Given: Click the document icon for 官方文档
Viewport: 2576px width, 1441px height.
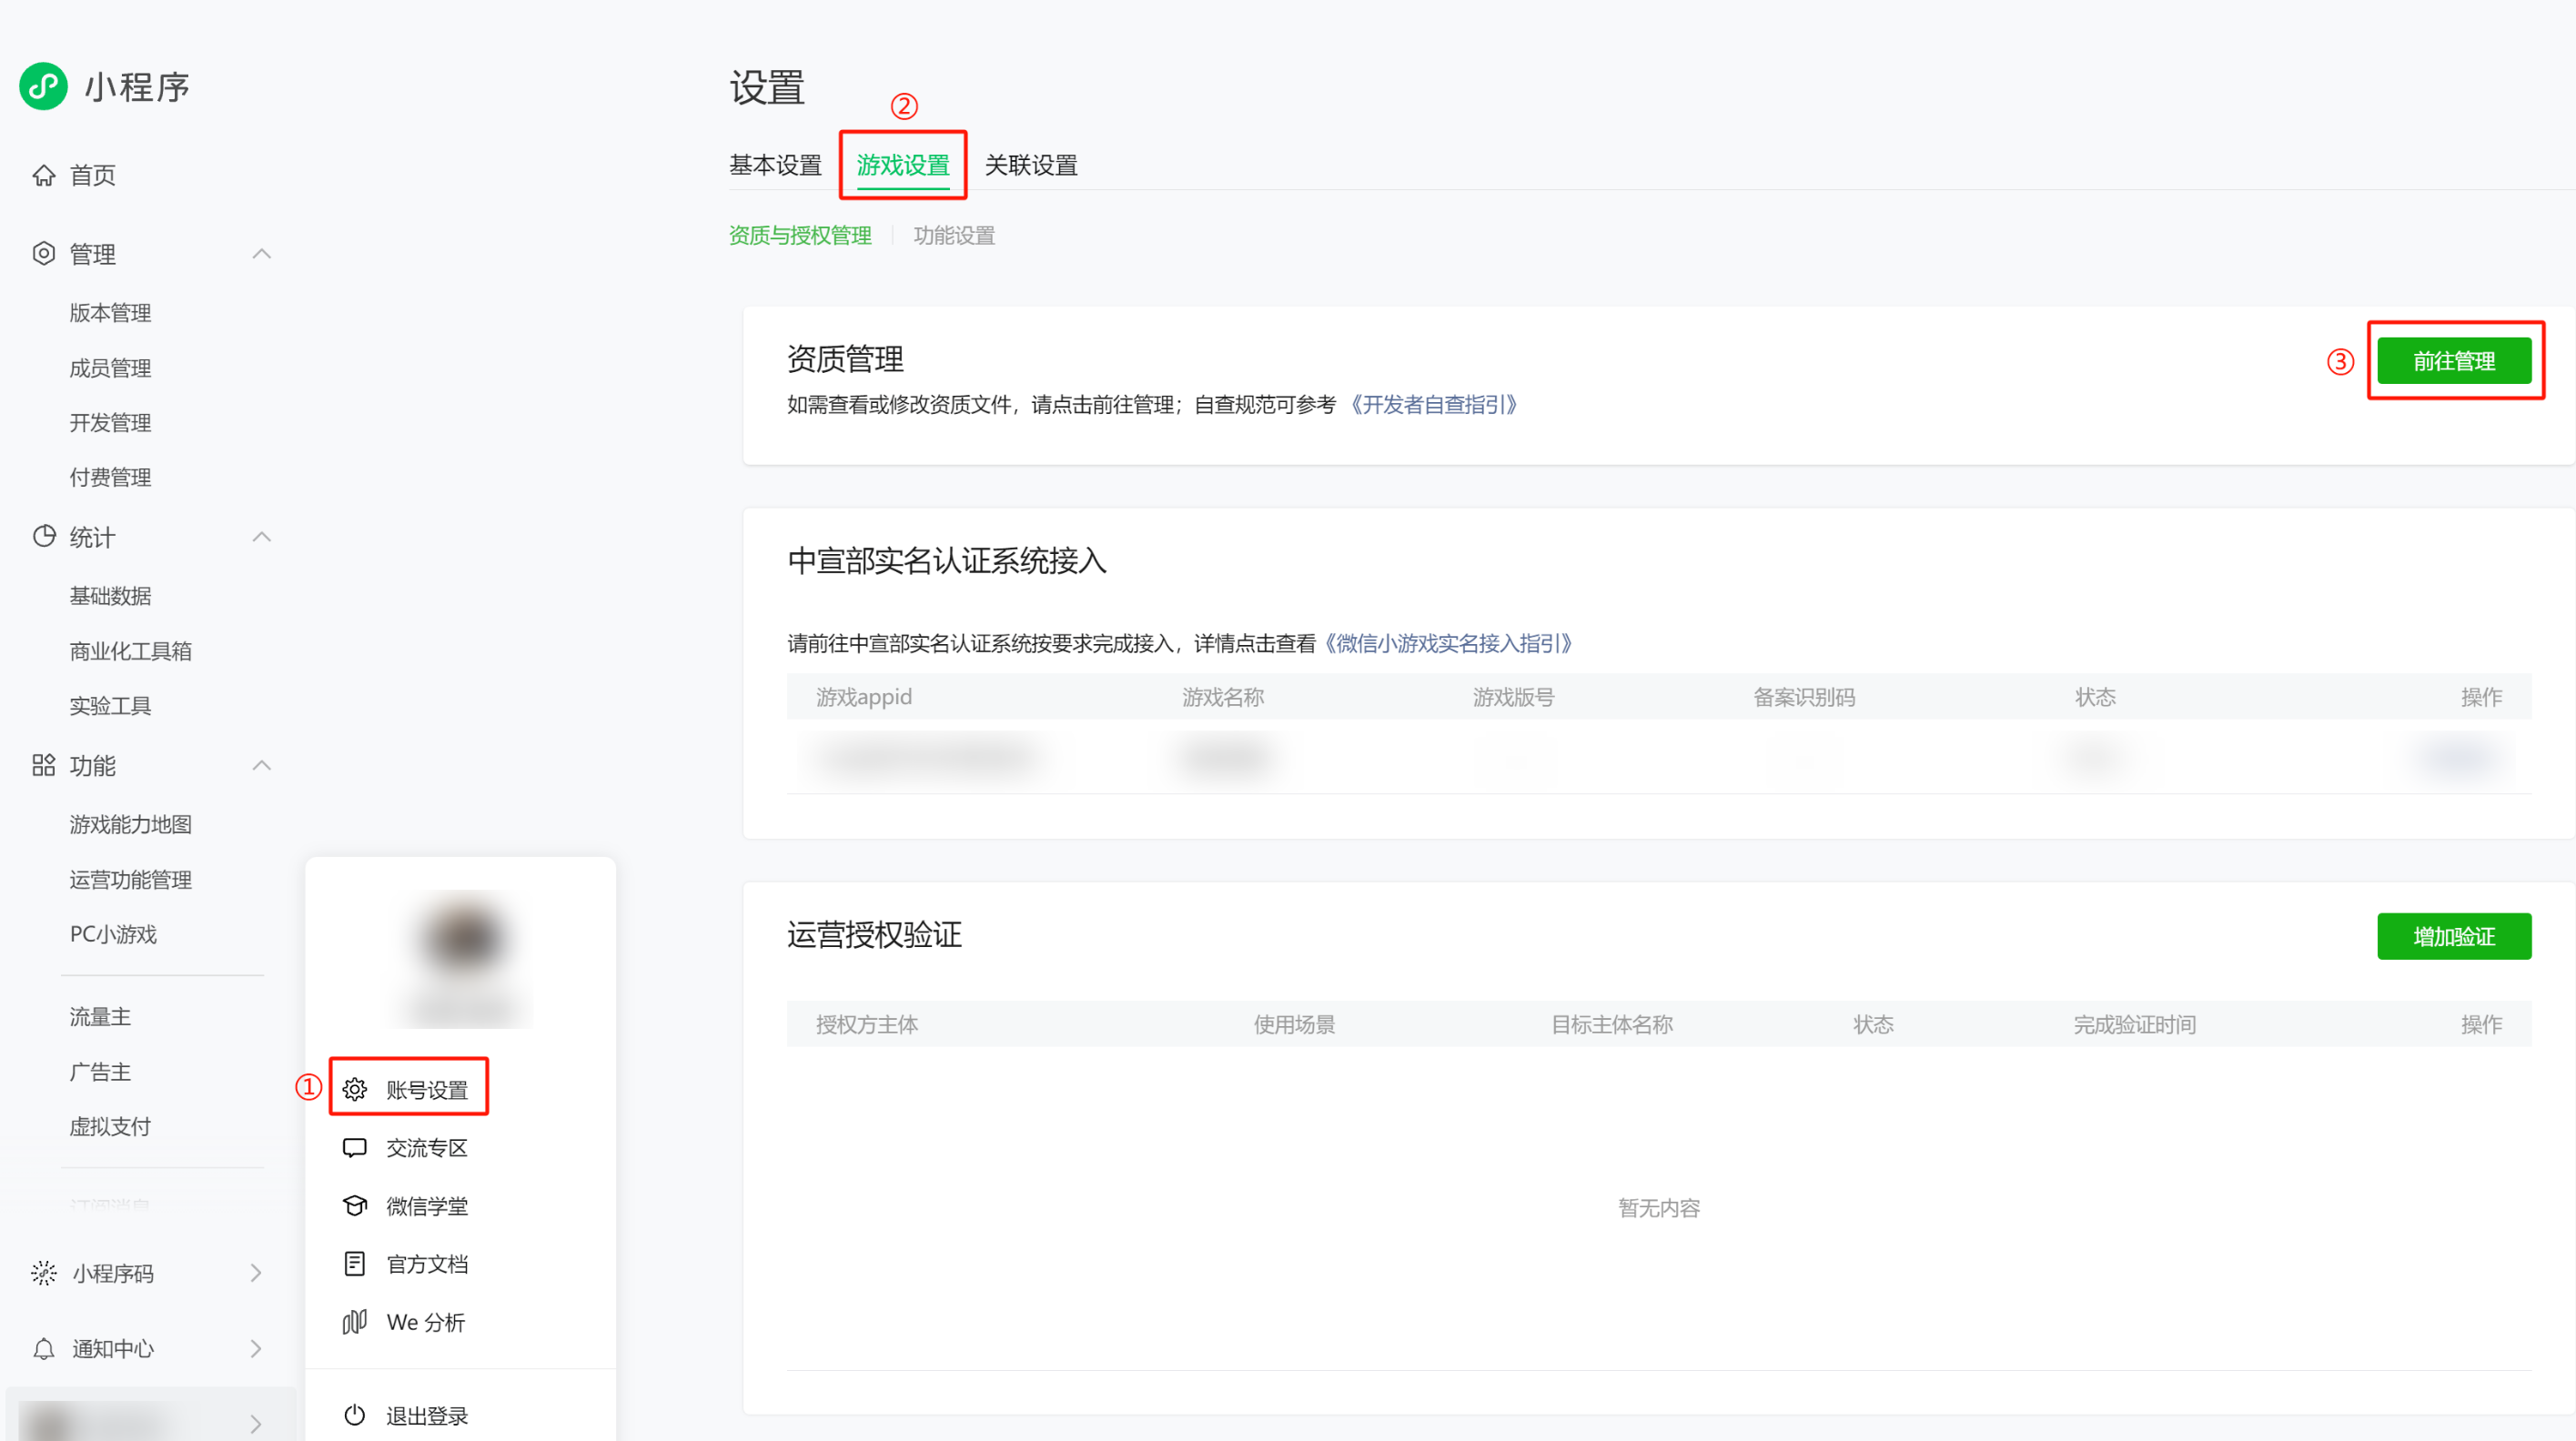Looking at the screenshot, I should [355, 1263].
